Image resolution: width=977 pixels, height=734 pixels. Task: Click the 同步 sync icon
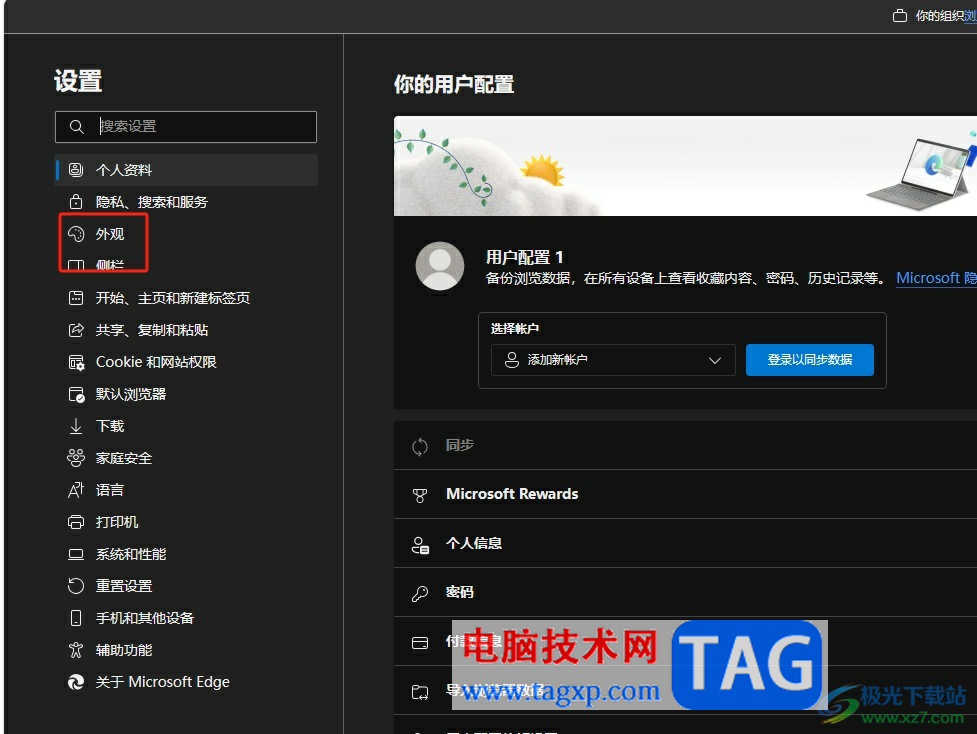[x=419, y=445]
